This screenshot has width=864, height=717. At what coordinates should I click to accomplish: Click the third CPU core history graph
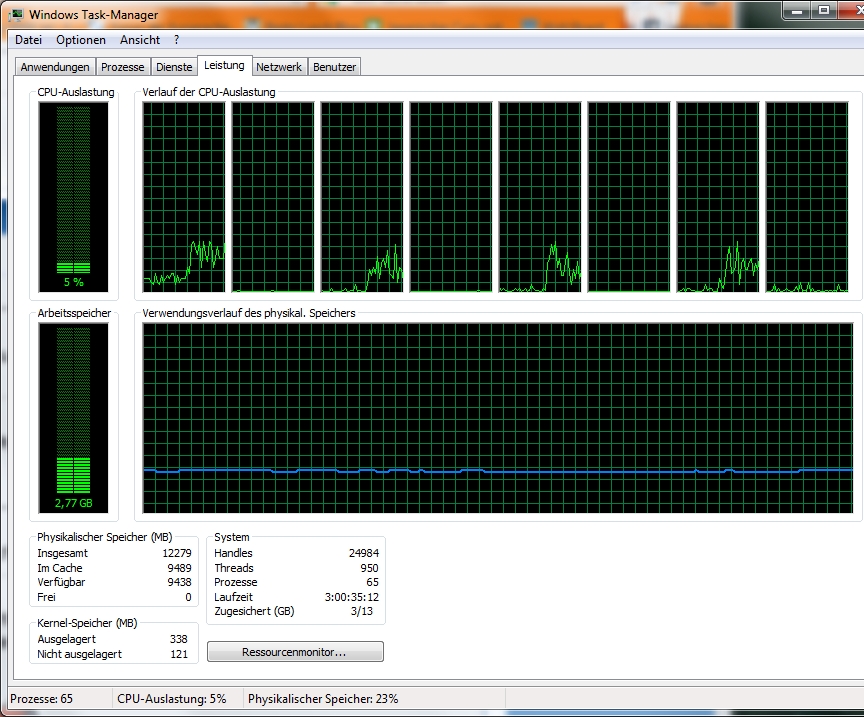362,197
